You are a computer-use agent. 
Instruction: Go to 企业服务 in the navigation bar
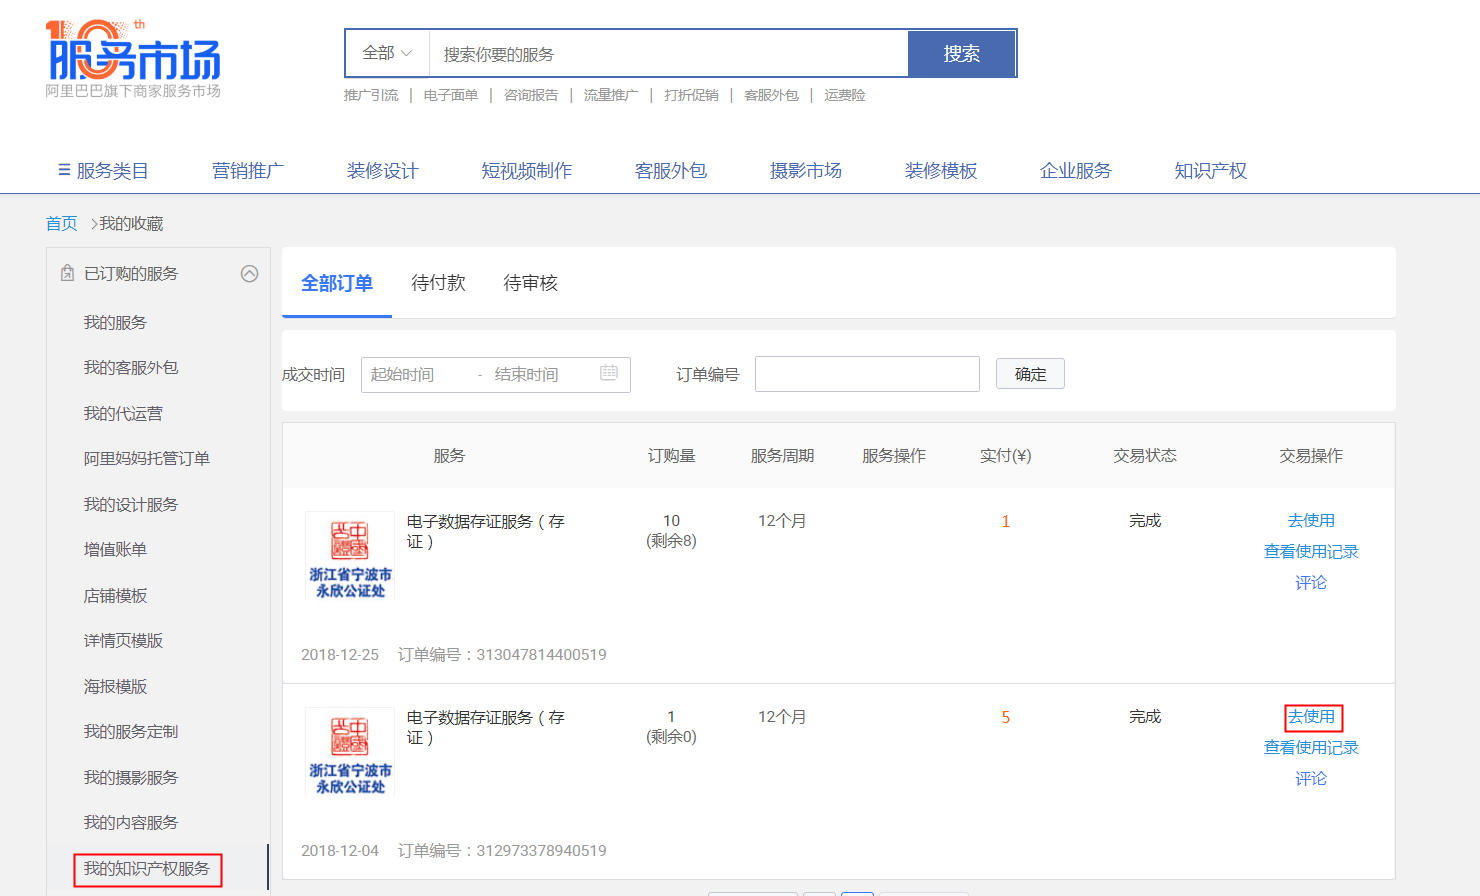1076,171
